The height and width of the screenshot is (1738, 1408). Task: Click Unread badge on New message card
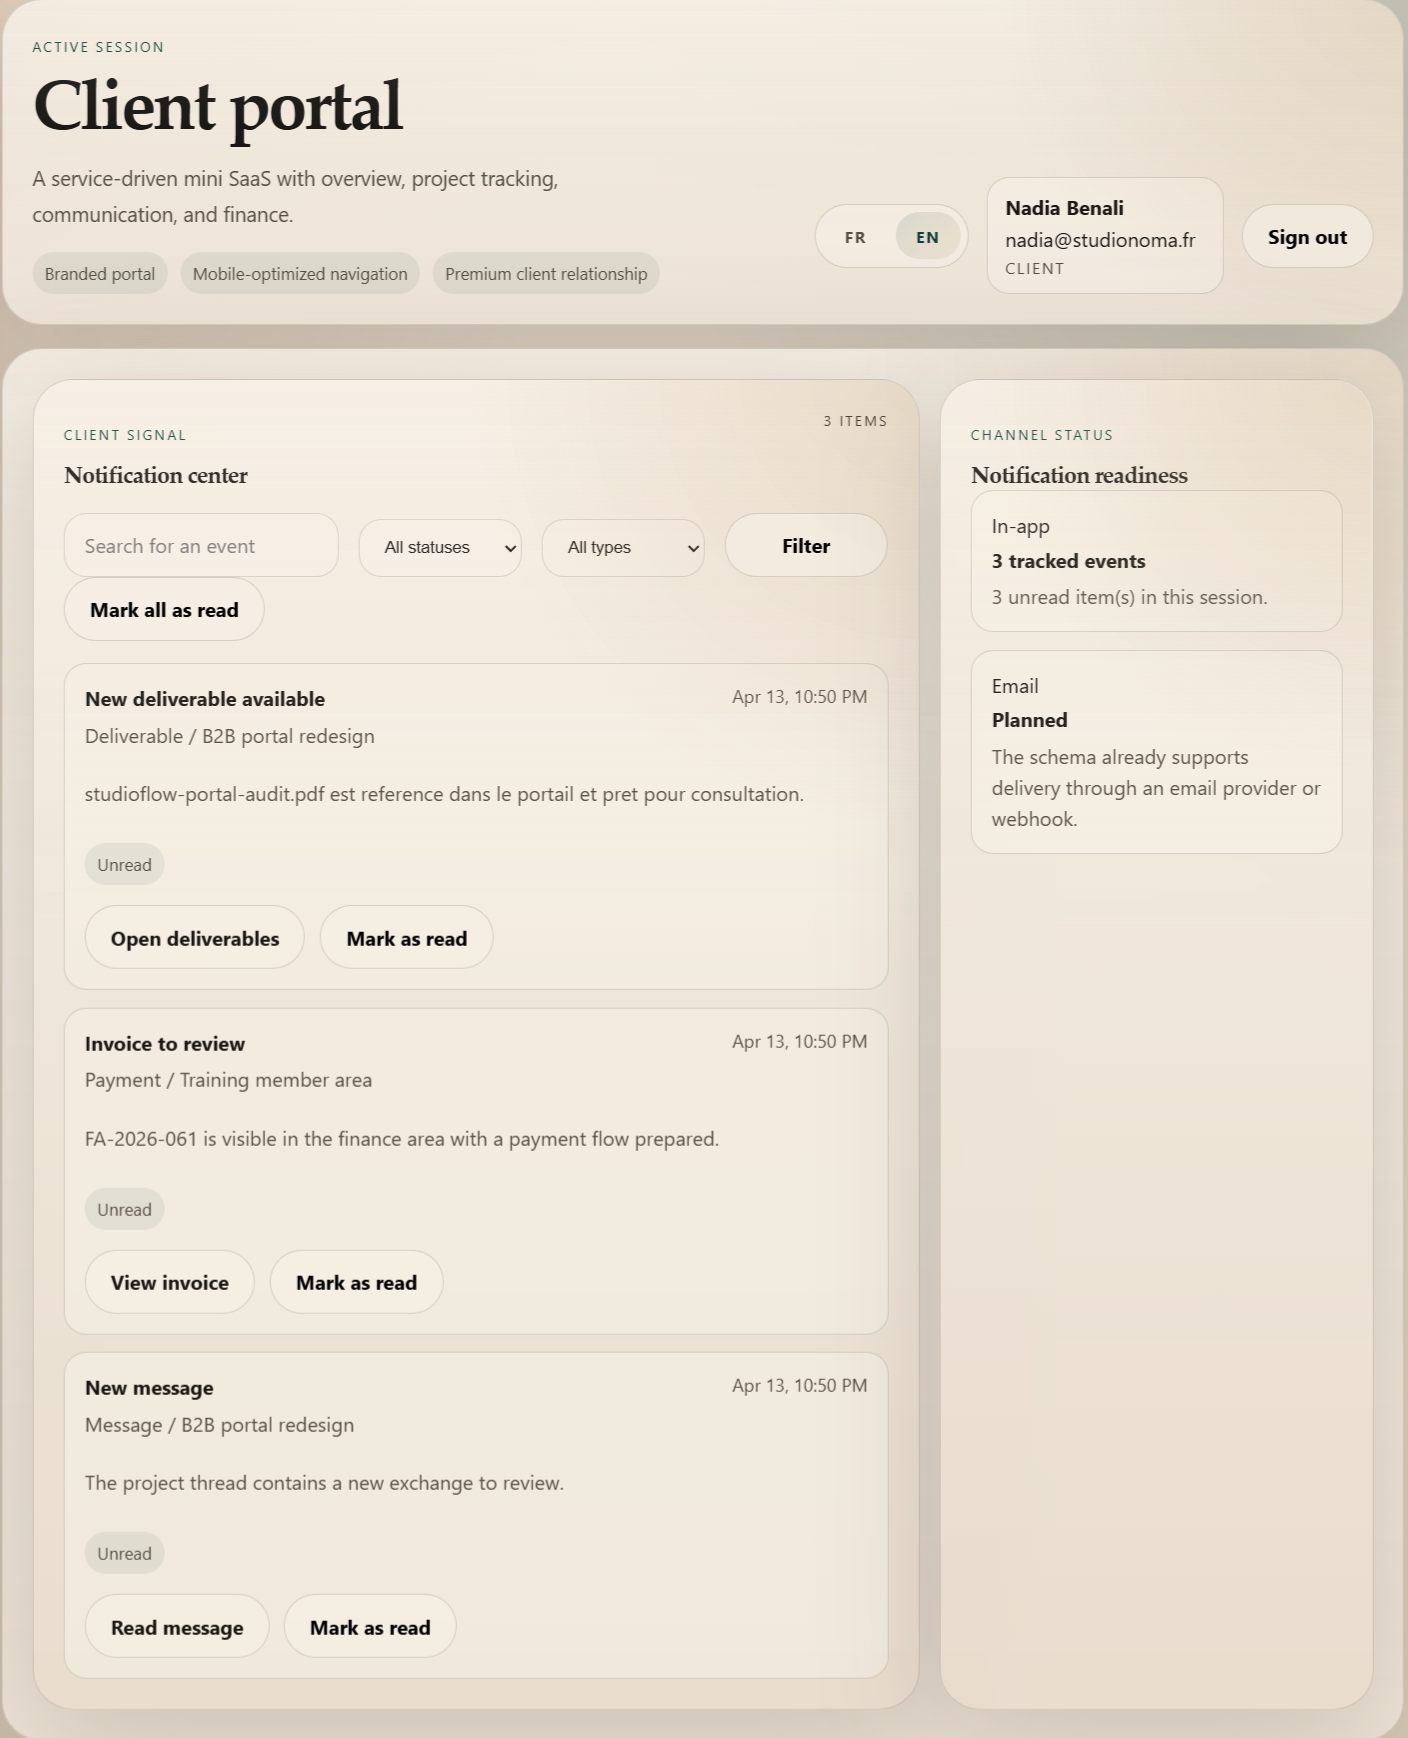point(125,1553)
